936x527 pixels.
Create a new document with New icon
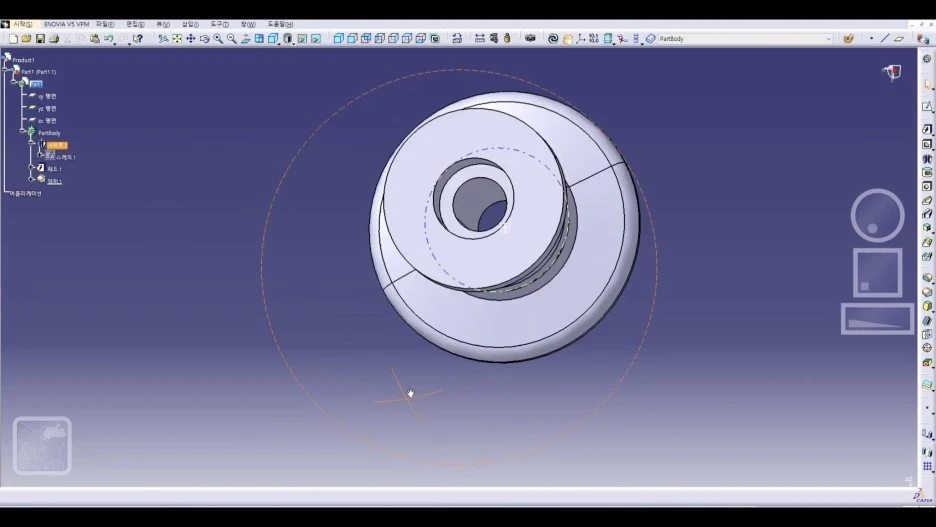[13, 39]
